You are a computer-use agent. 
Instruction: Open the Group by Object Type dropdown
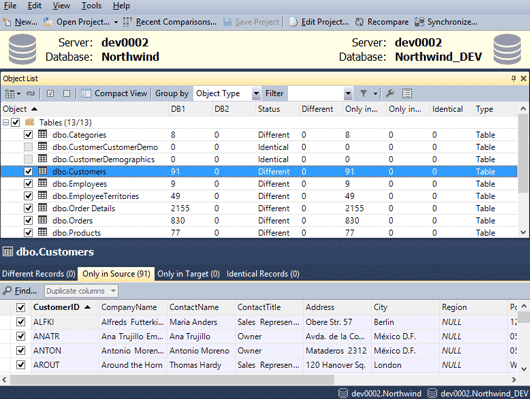click(x=256, y=94)
